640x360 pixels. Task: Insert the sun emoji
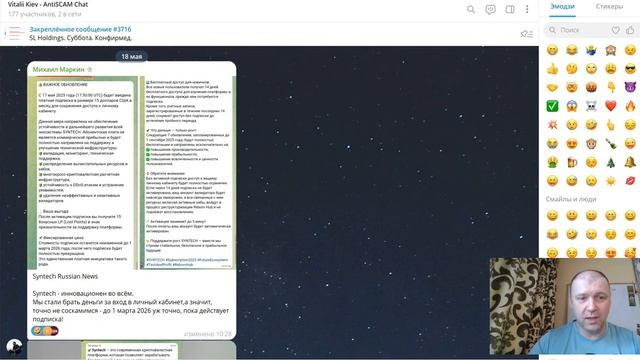[x=611, y=180]
